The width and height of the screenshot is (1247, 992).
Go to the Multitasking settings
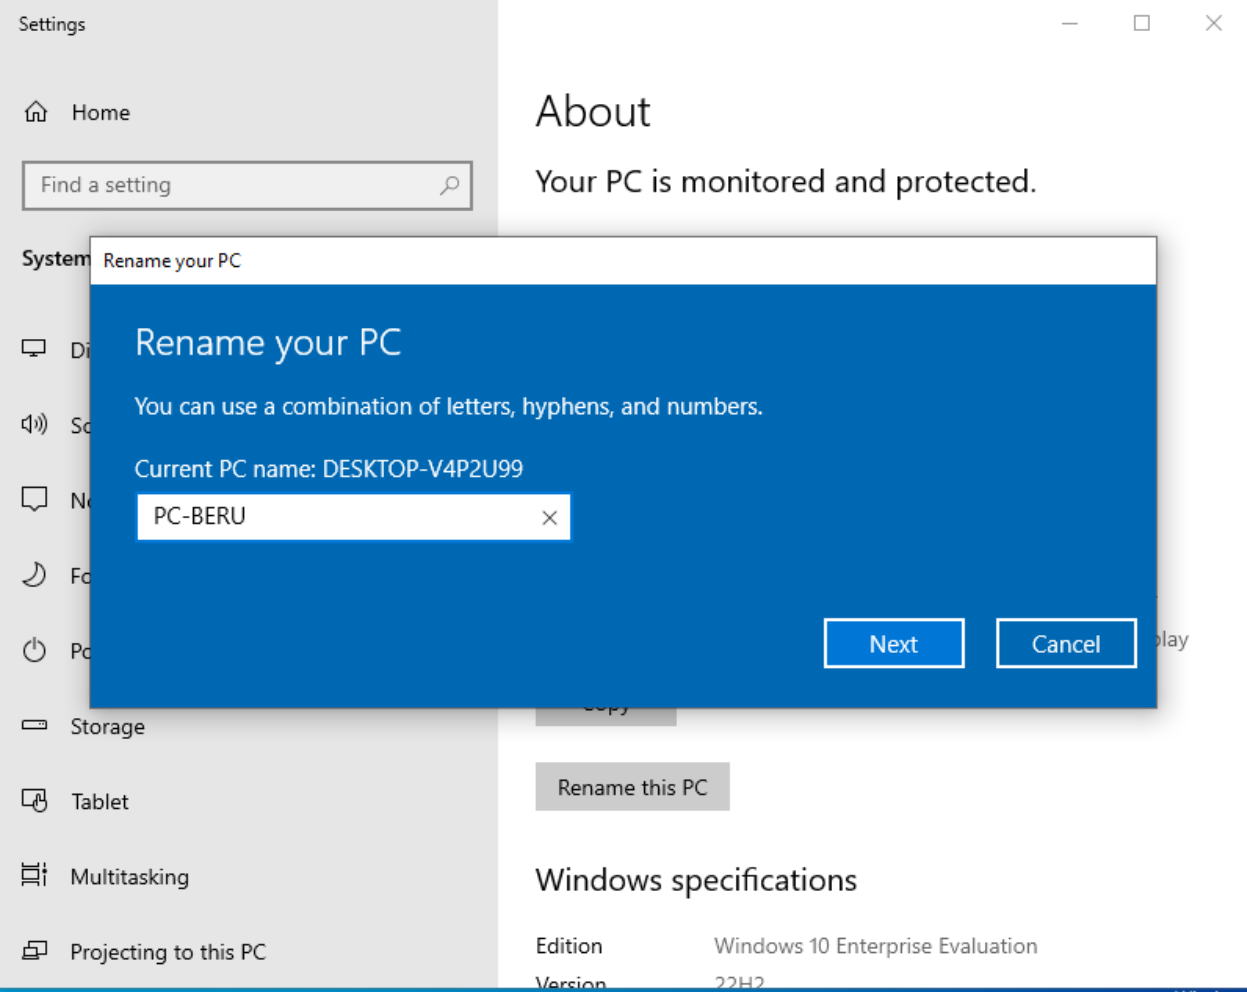pos(129,877)
